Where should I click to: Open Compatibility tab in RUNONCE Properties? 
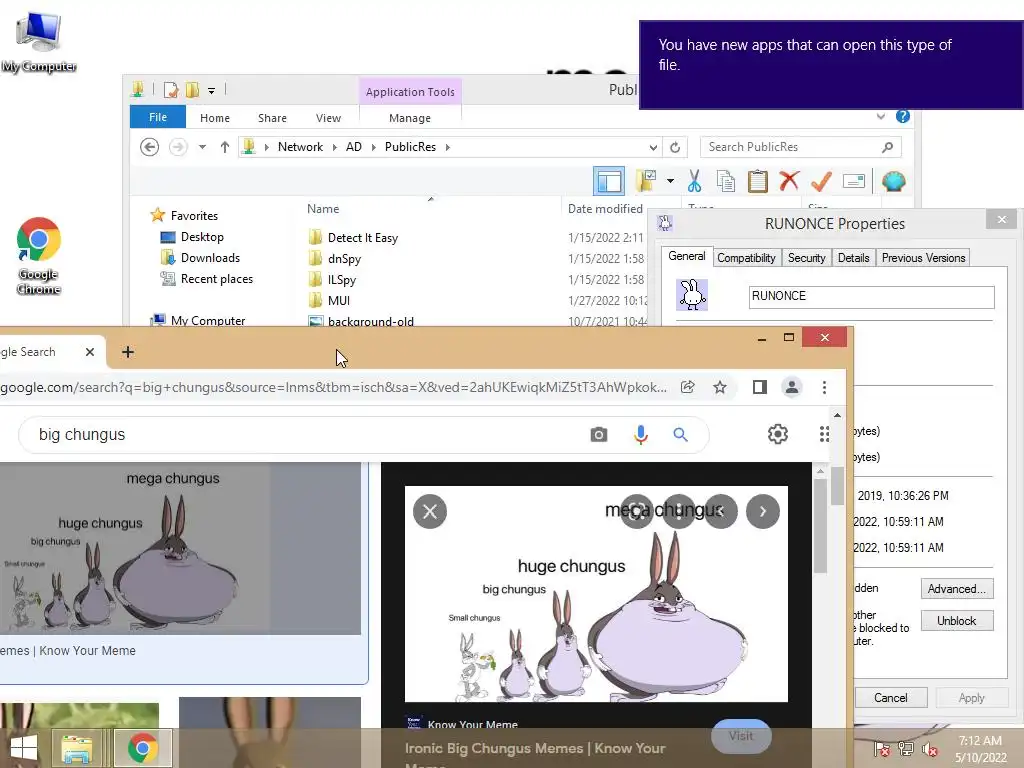pos(746,258)
